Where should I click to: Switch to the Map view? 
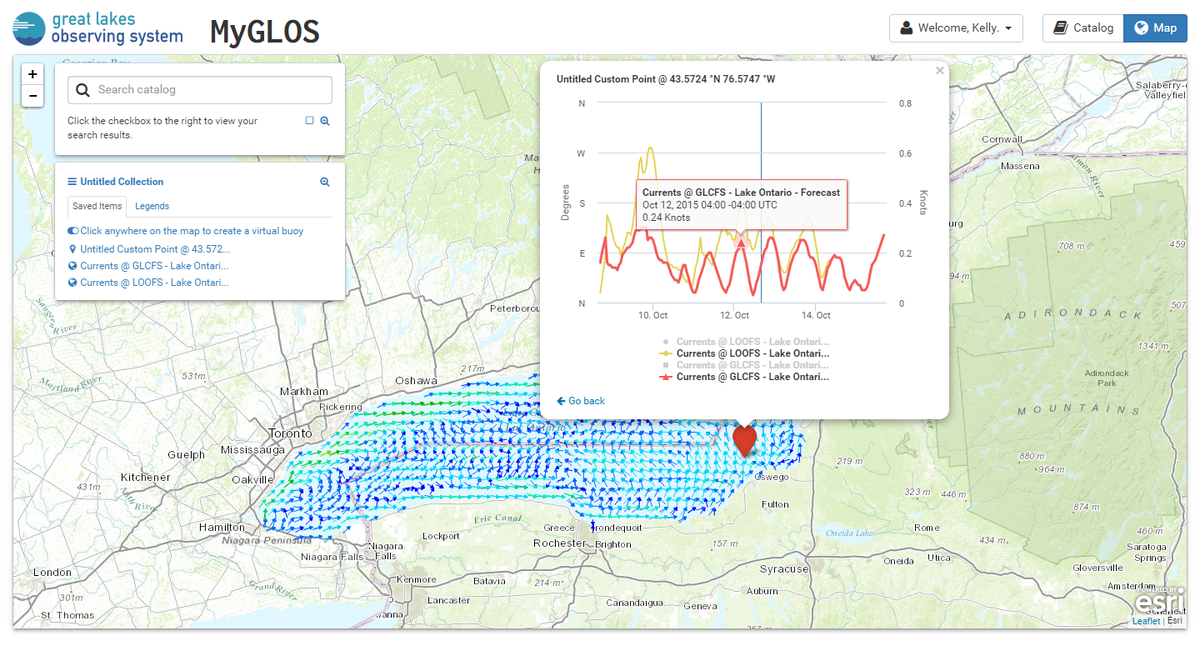[x=1155, y=28]
